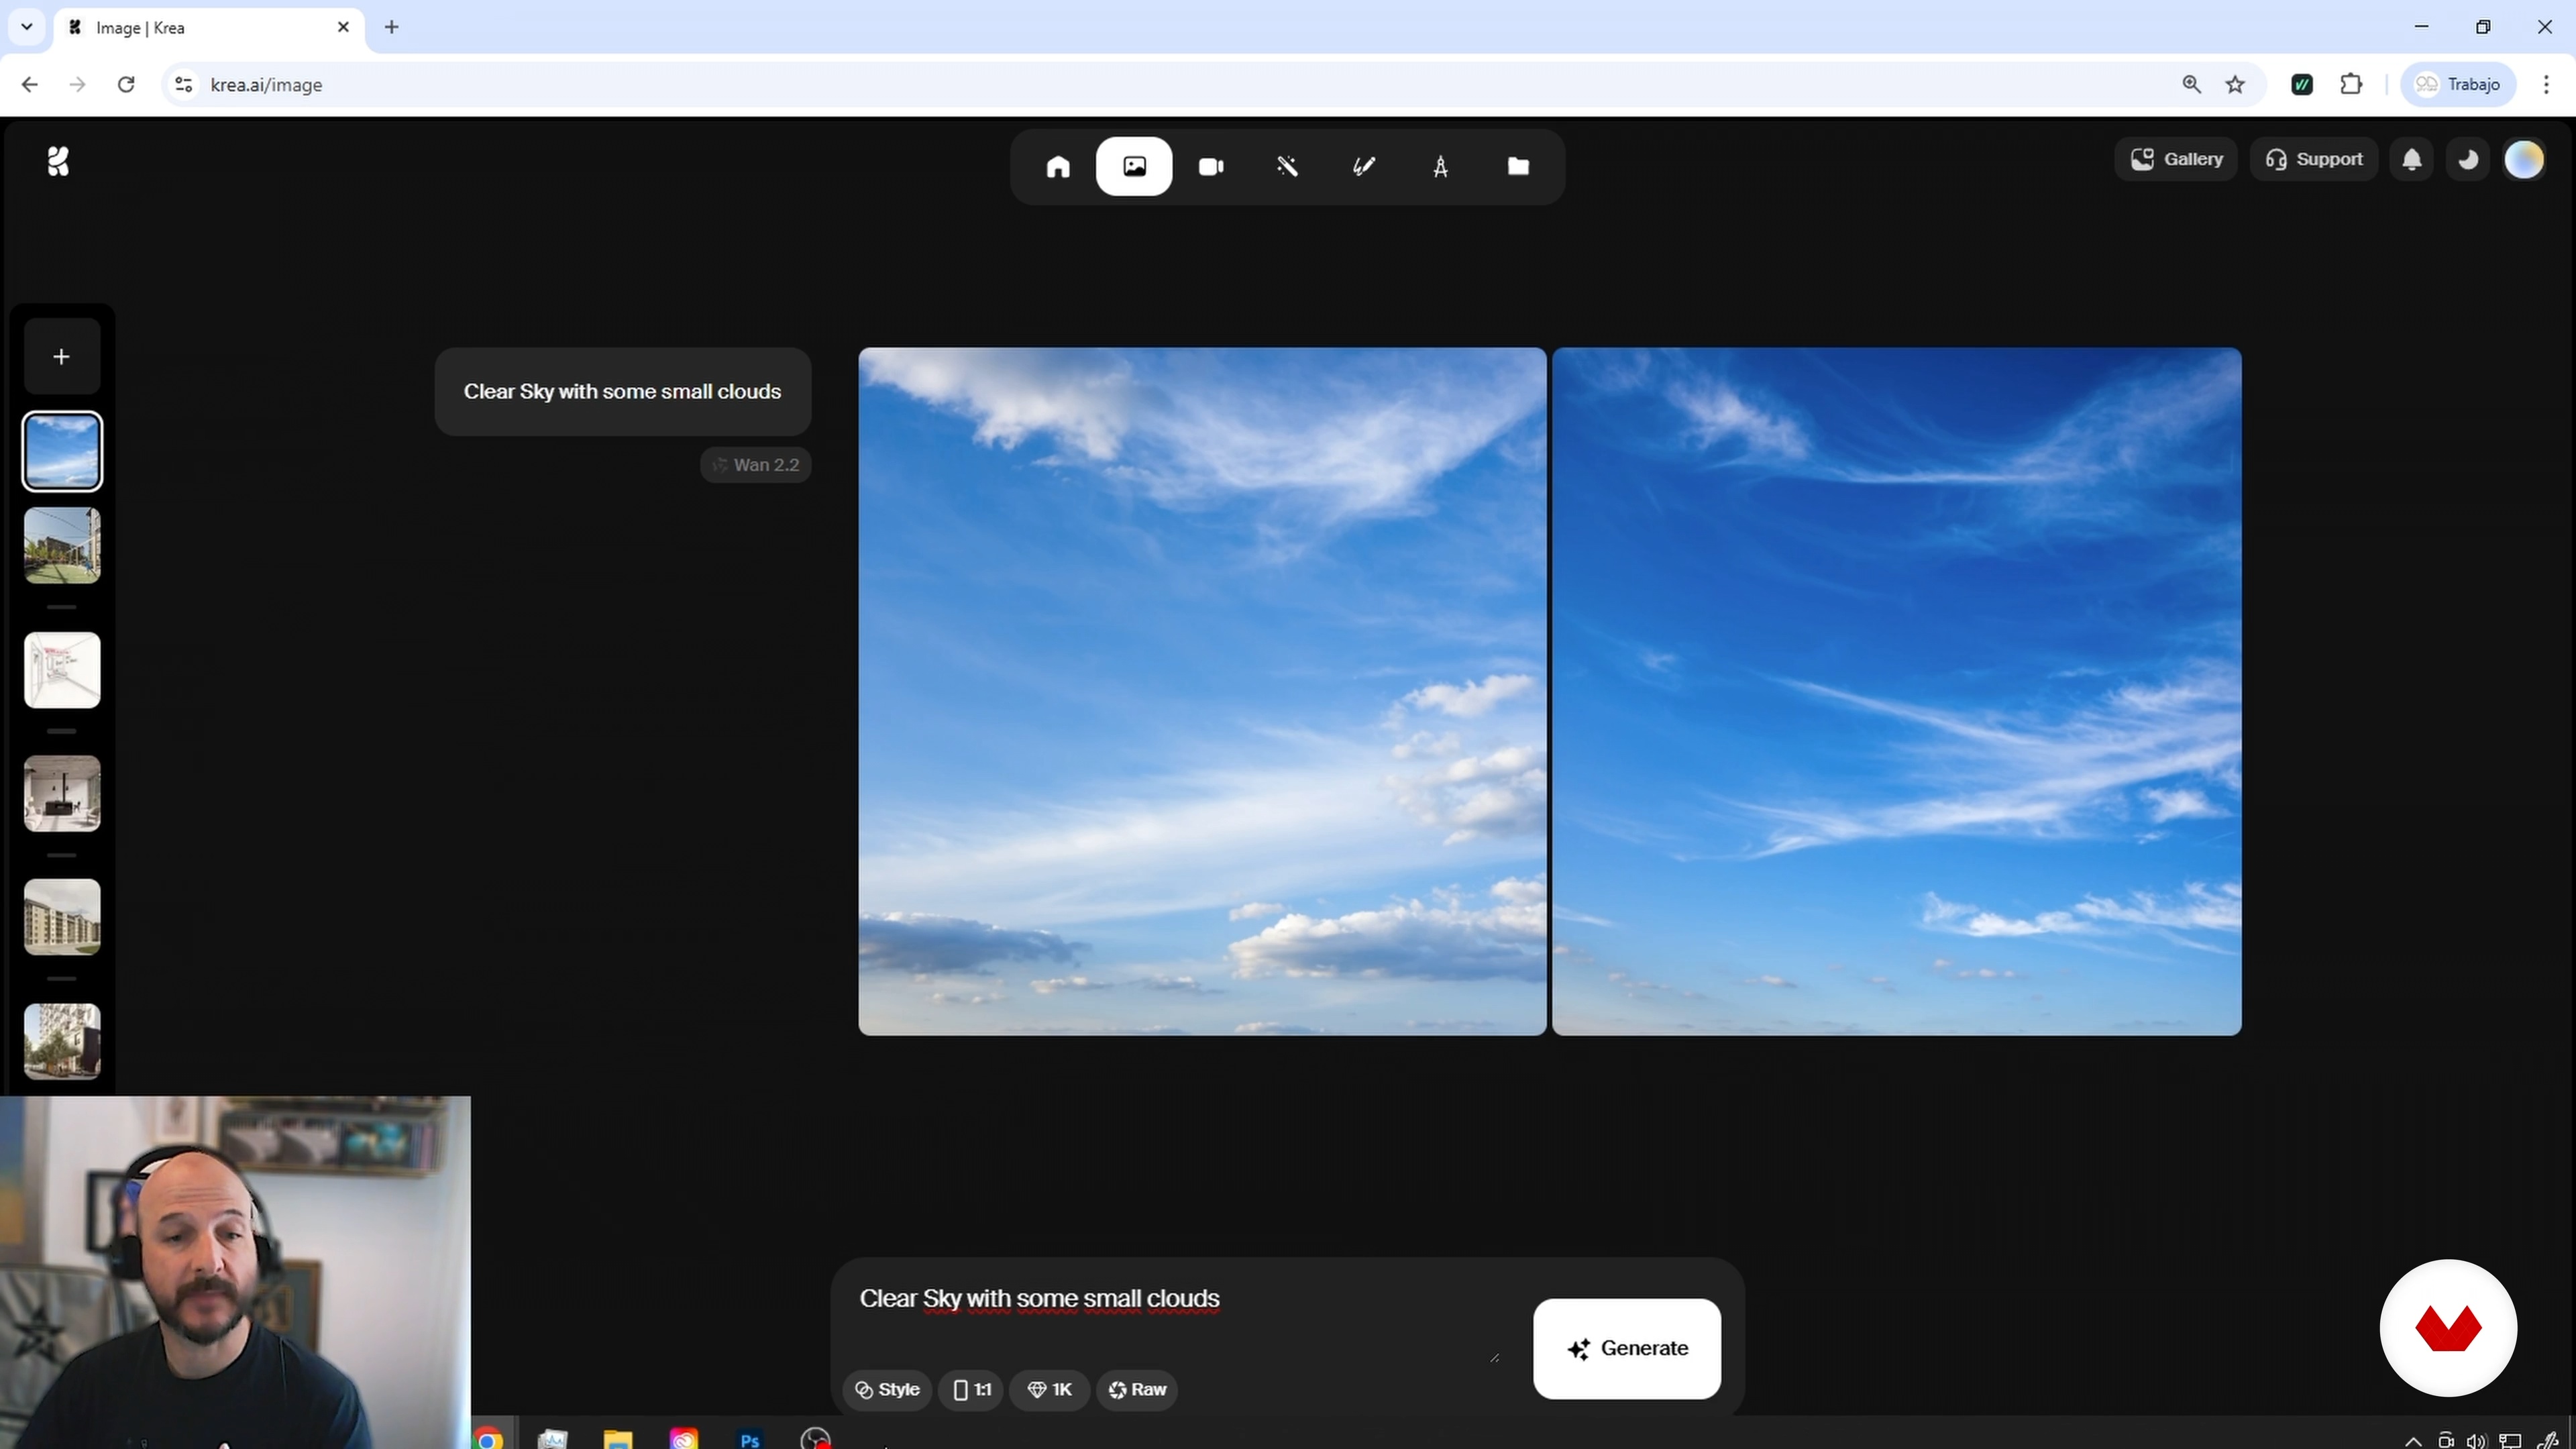Open the Style selector

pos(887,1389)
